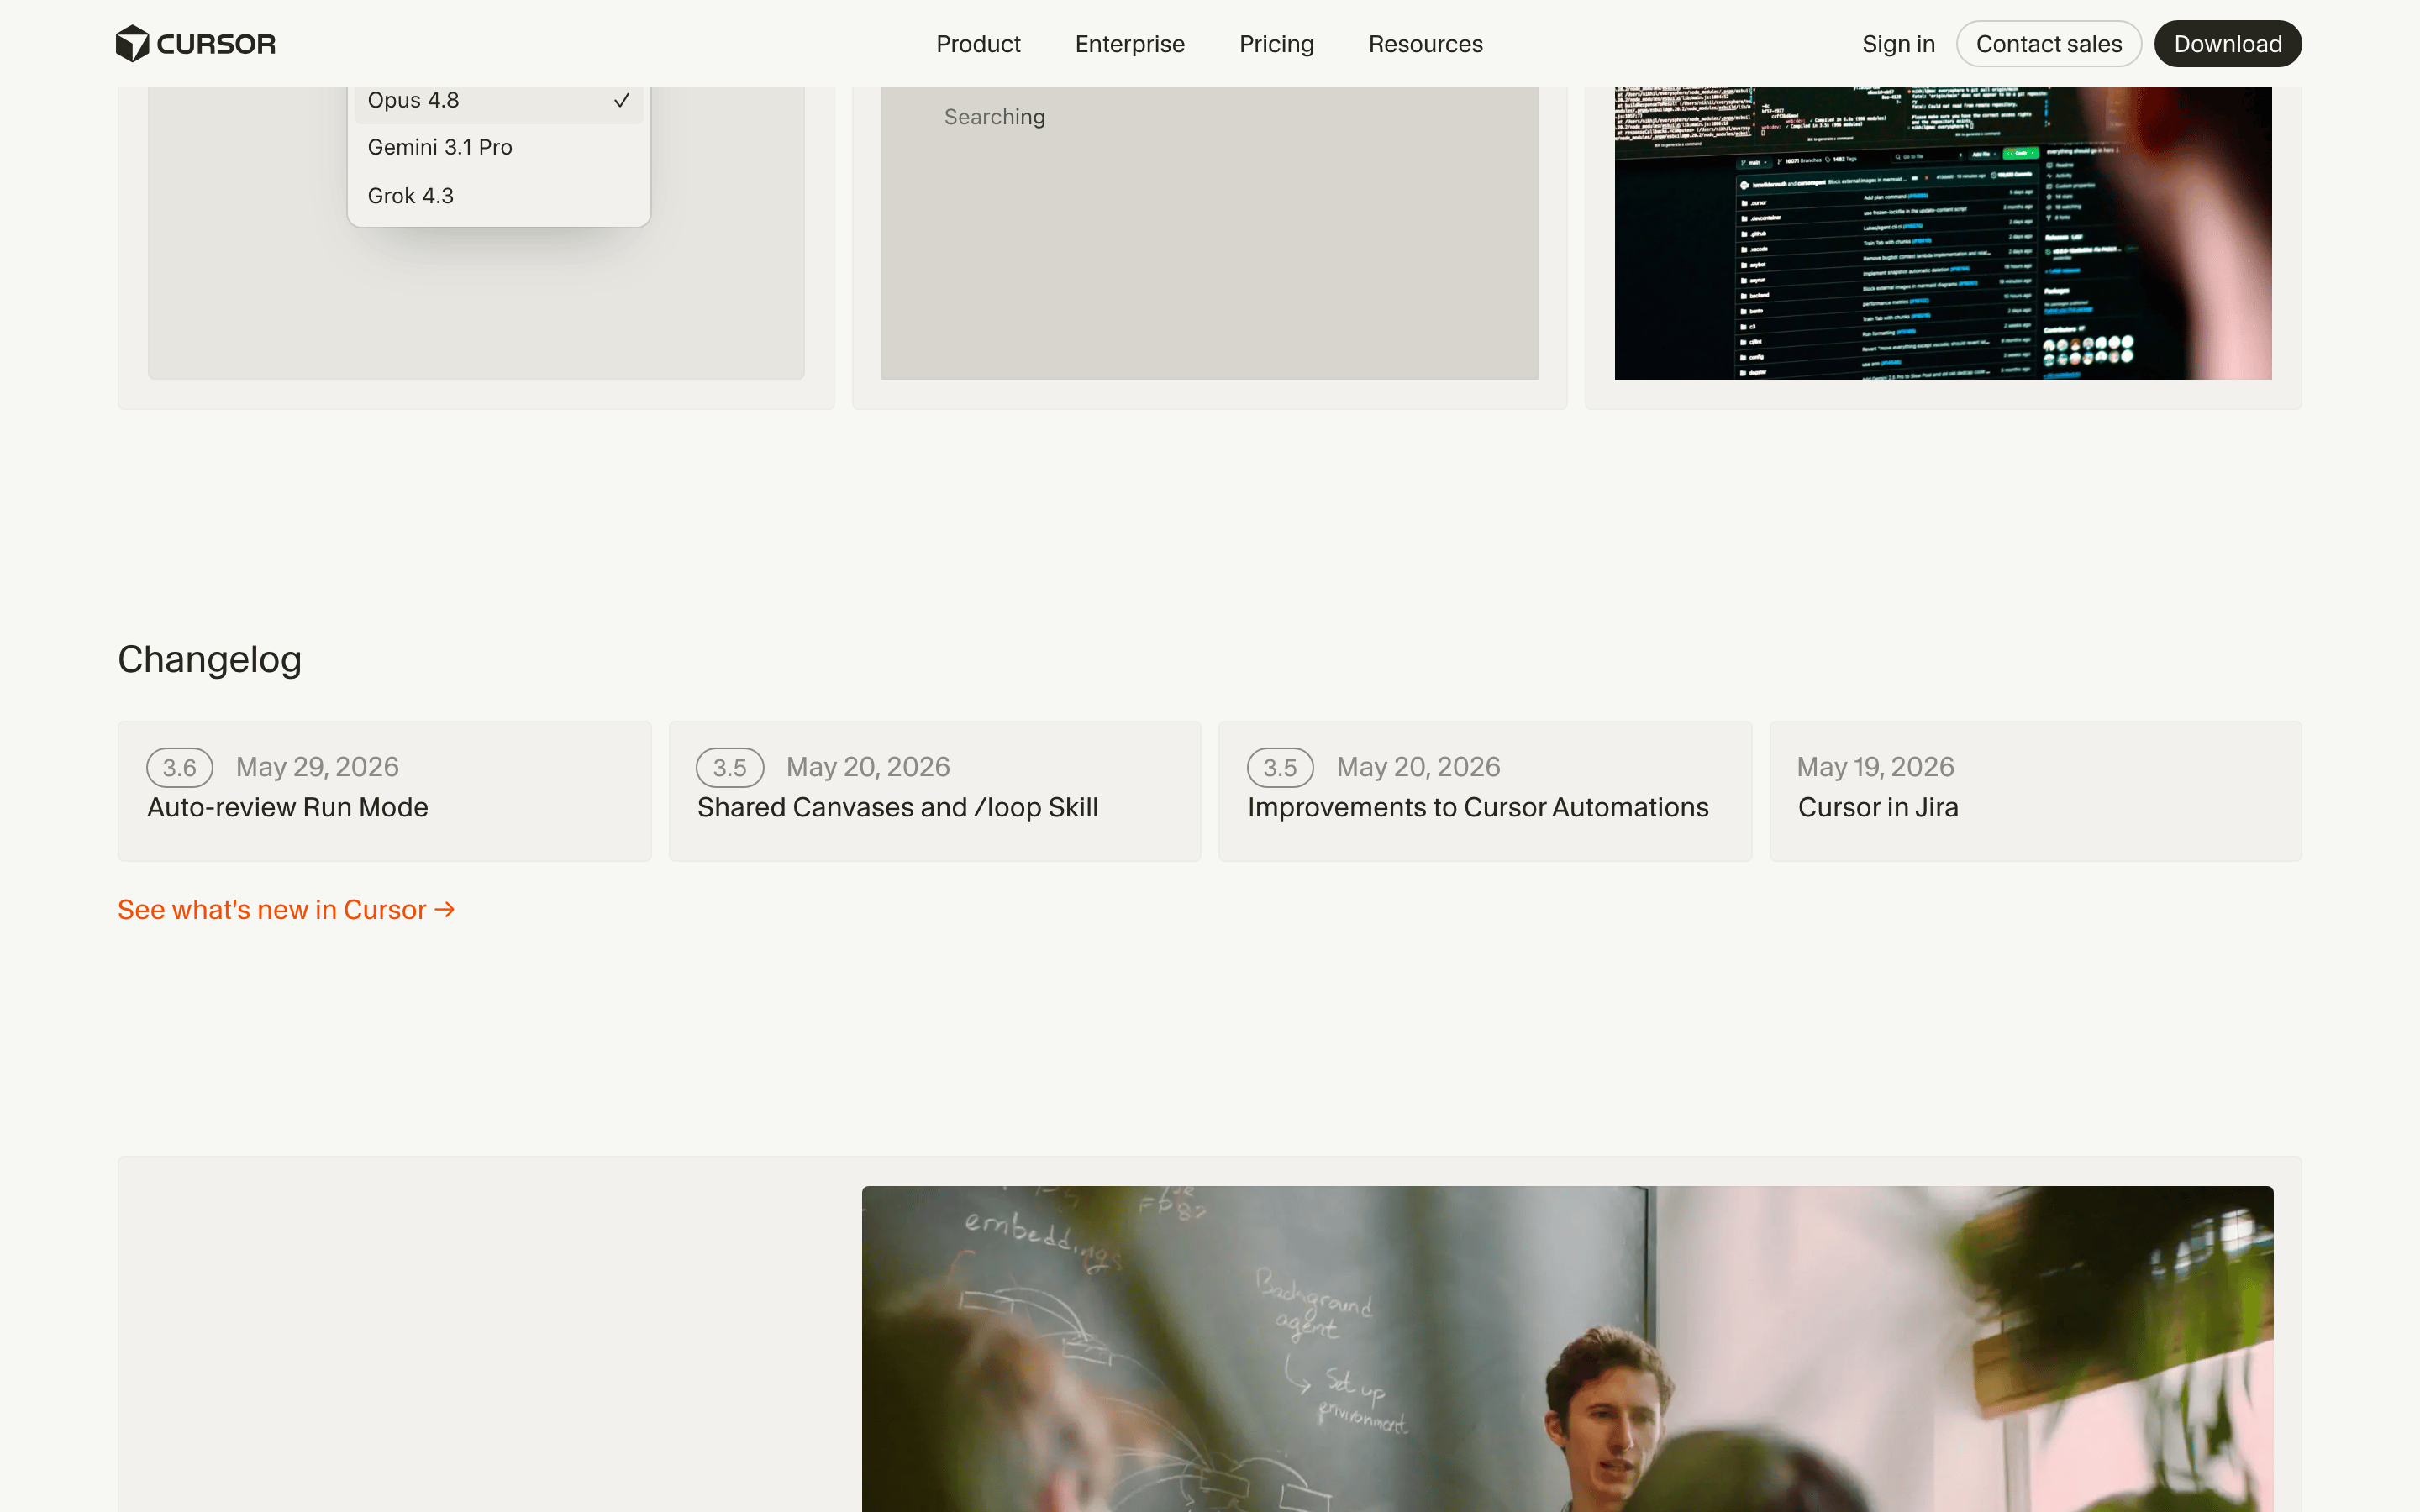This screenshot has height=1512, width=2420.
Task: Open Auto-review Run Mode changelog card
Action: [x=384, y=790]
